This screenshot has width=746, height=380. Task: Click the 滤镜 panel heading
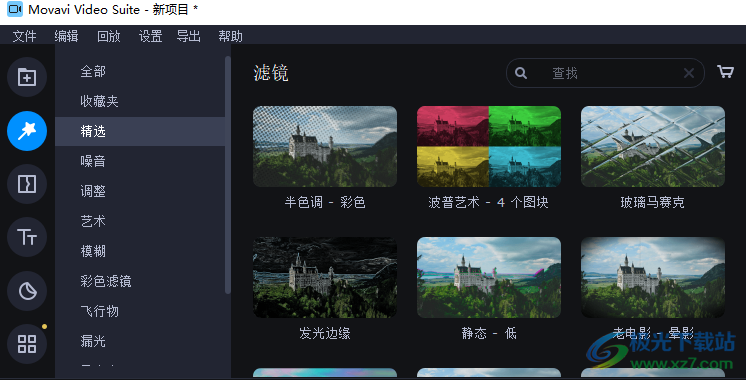[271, 73]
